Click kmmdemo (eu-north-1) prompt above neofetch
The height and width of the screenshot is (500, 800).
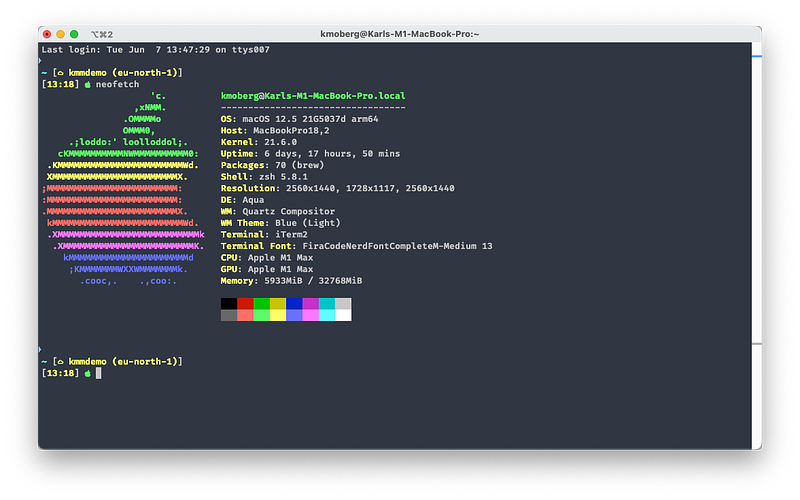(x=123, y=73)
